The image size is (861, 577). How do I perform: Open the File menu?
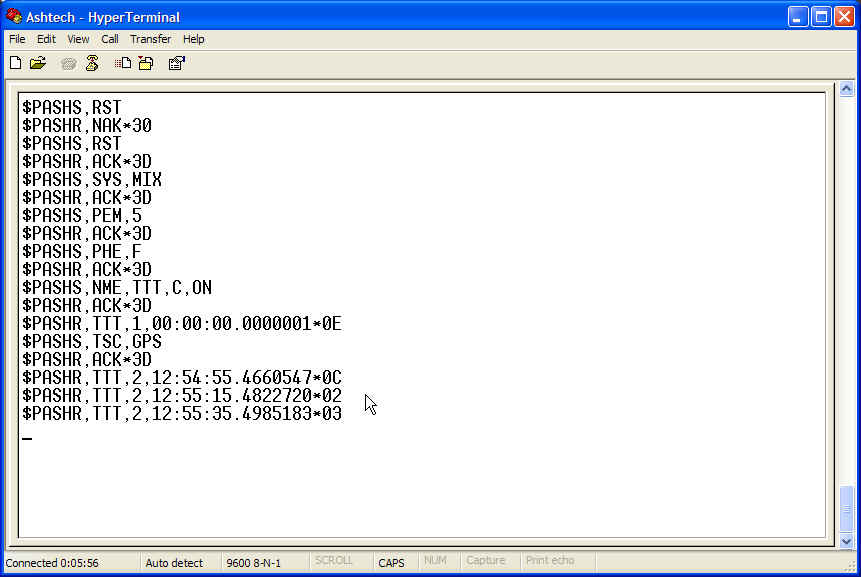pos(17,39)
